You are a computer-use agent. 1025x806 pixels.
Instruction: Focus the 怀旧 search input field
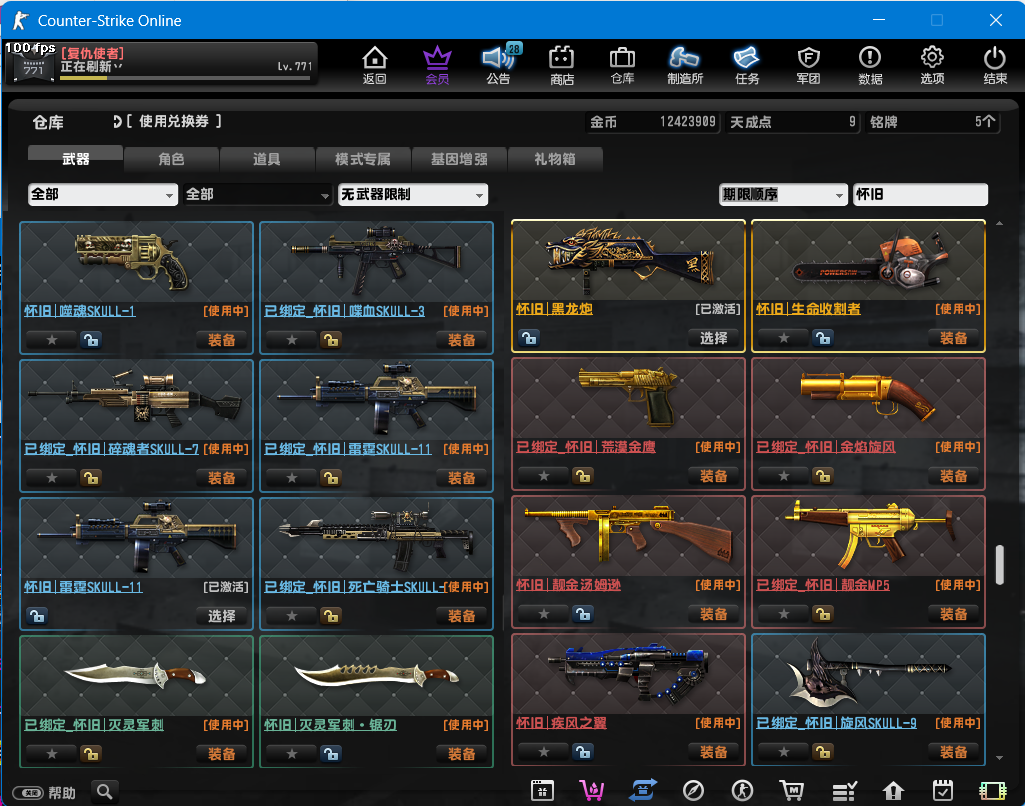coord(920,194)
